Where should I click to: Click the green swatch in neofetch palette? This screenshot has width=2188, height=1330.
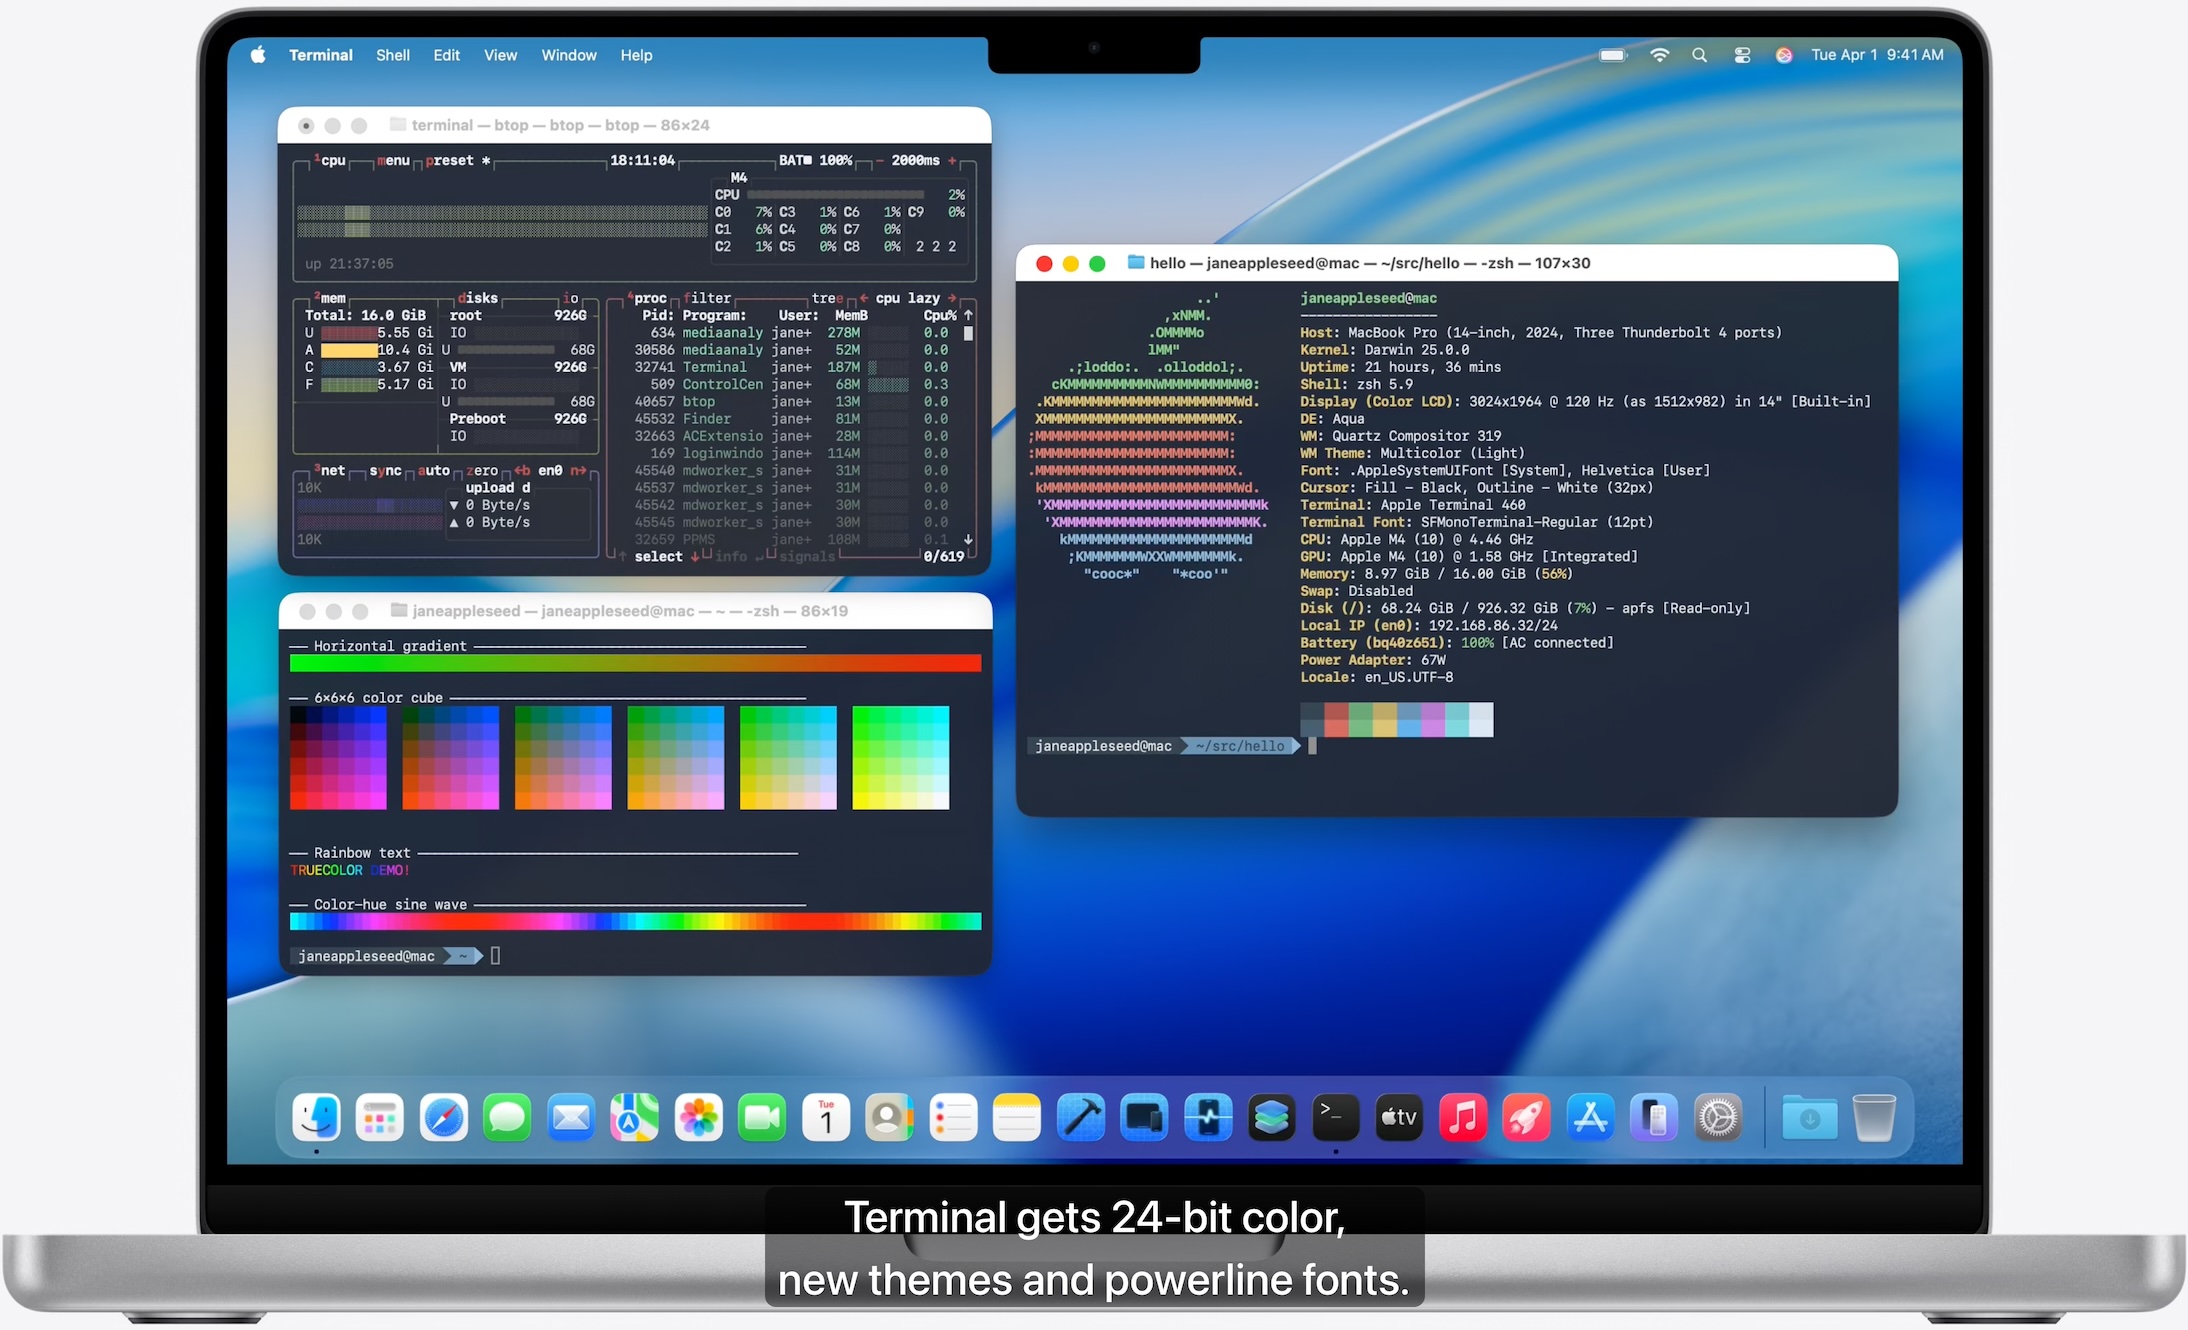pos(1360,720)
